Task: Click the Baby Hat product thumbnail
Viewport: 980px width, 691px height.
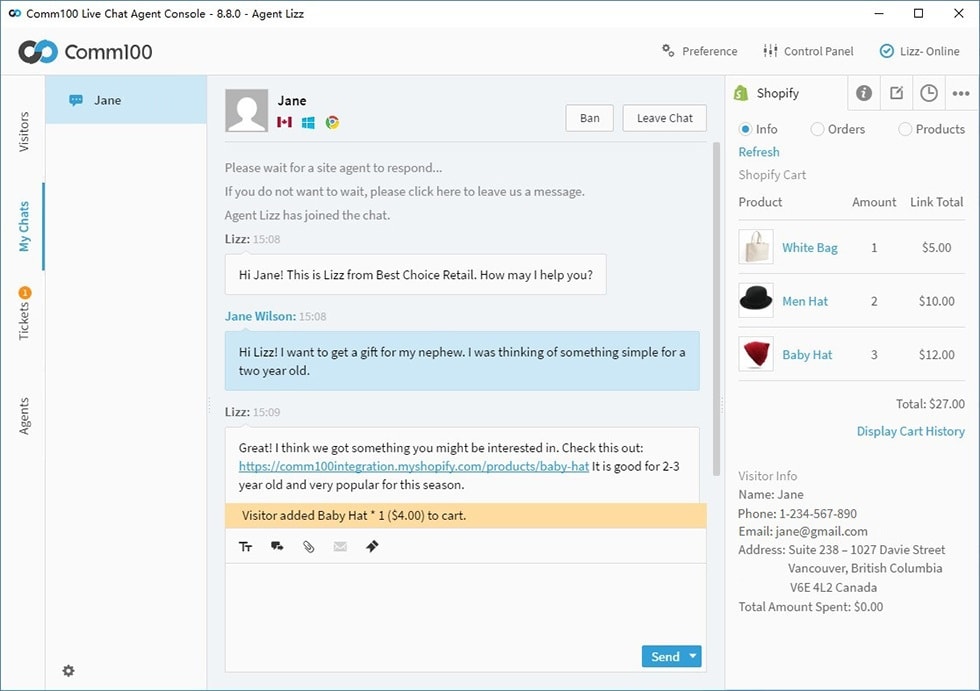Action: tap(756, 354)
